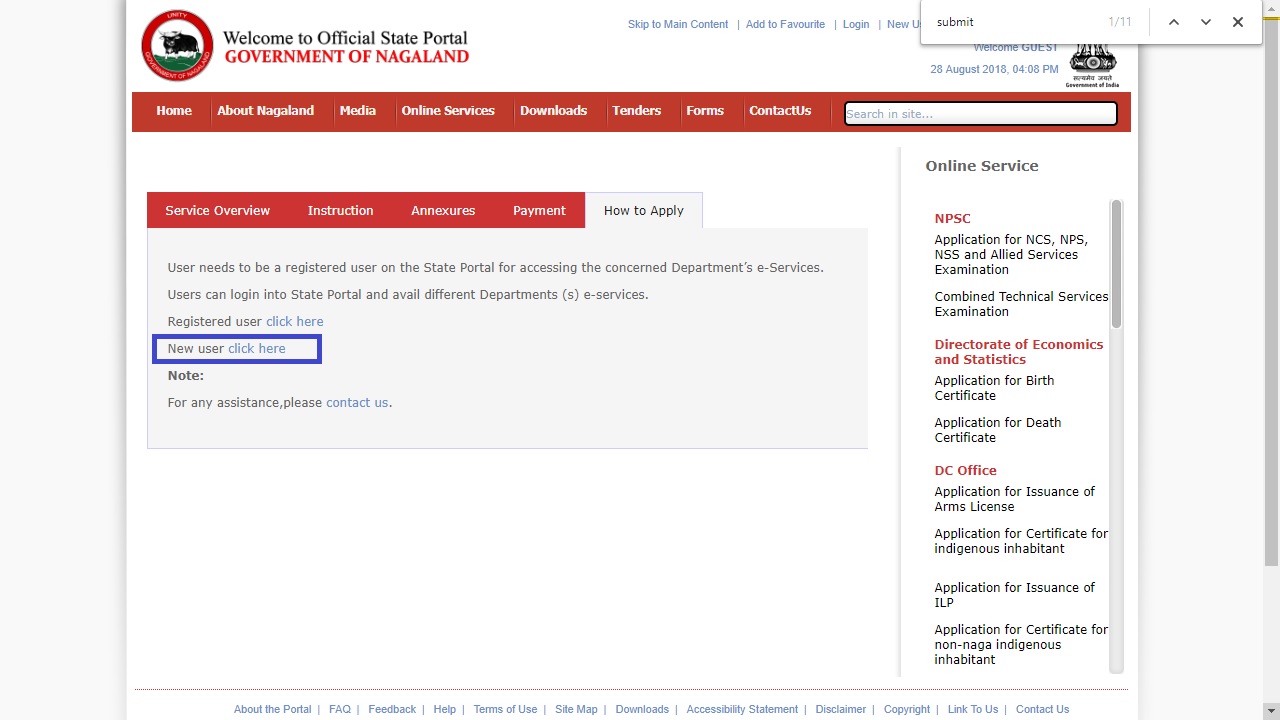Go to next find-in-page result

point(1206,22)
